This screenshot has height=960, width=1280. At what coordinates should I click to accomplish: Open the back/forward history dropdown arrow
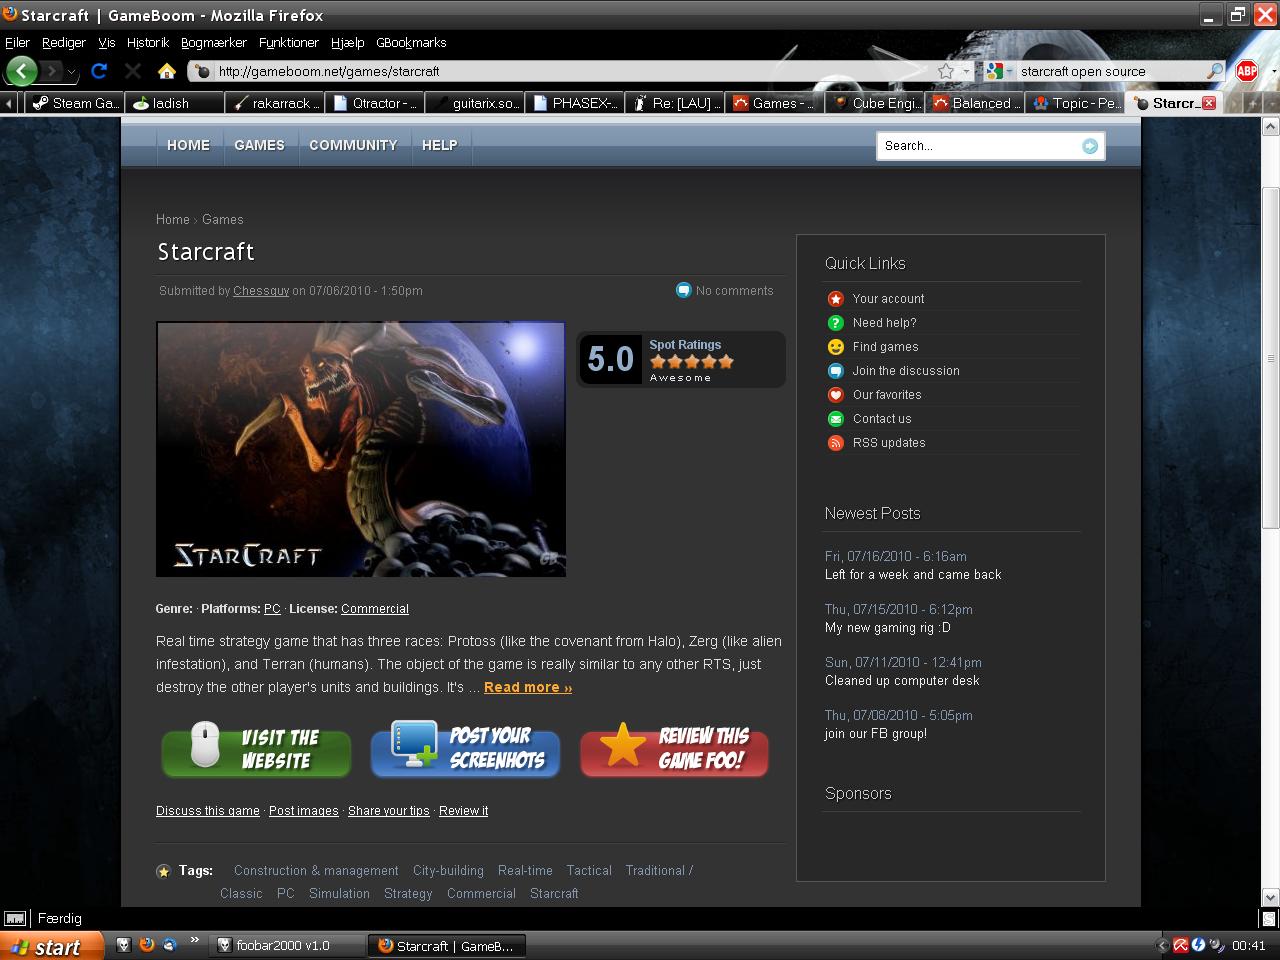pos(71,72)
